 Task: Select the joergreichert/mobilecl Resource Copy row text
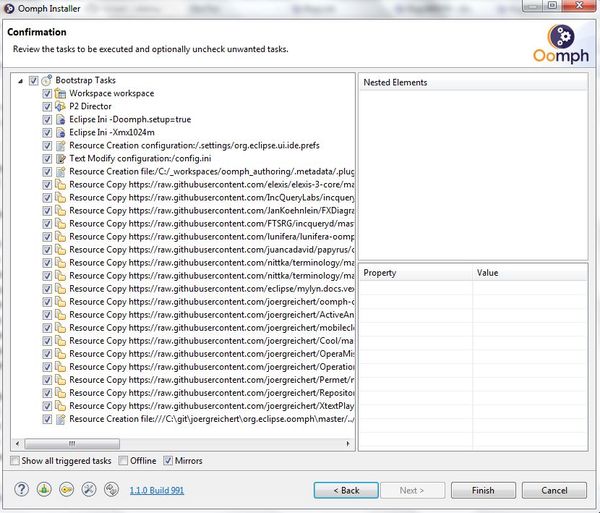[x=212, y=328]
